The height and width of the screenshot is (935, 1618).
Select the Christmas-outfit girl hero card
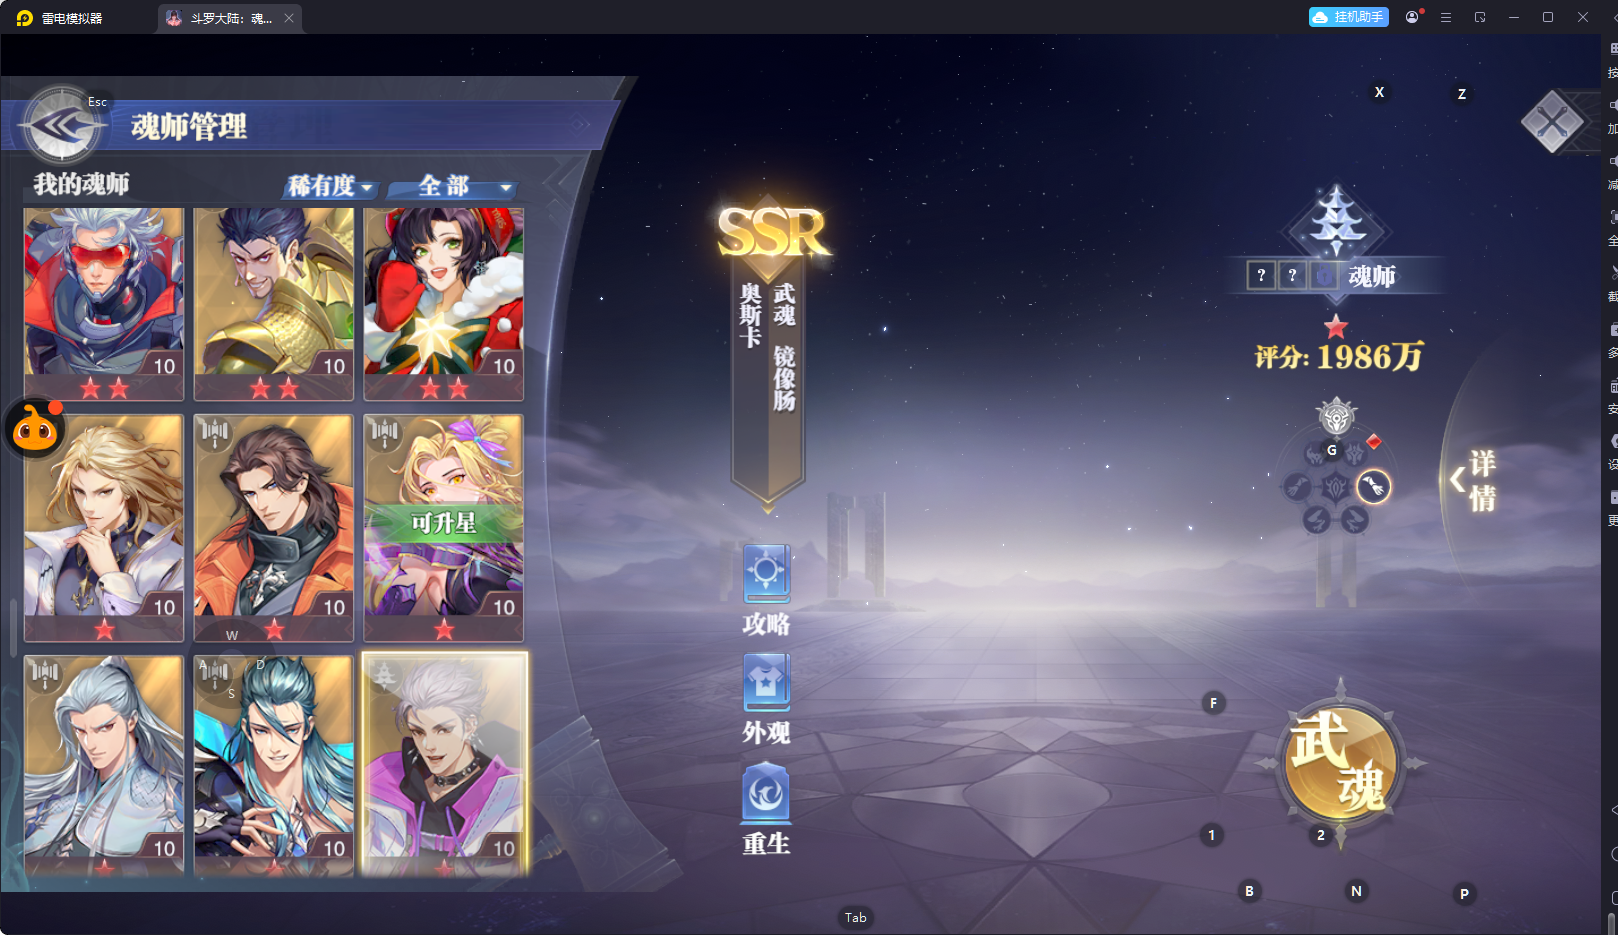[x=444, y=304]
